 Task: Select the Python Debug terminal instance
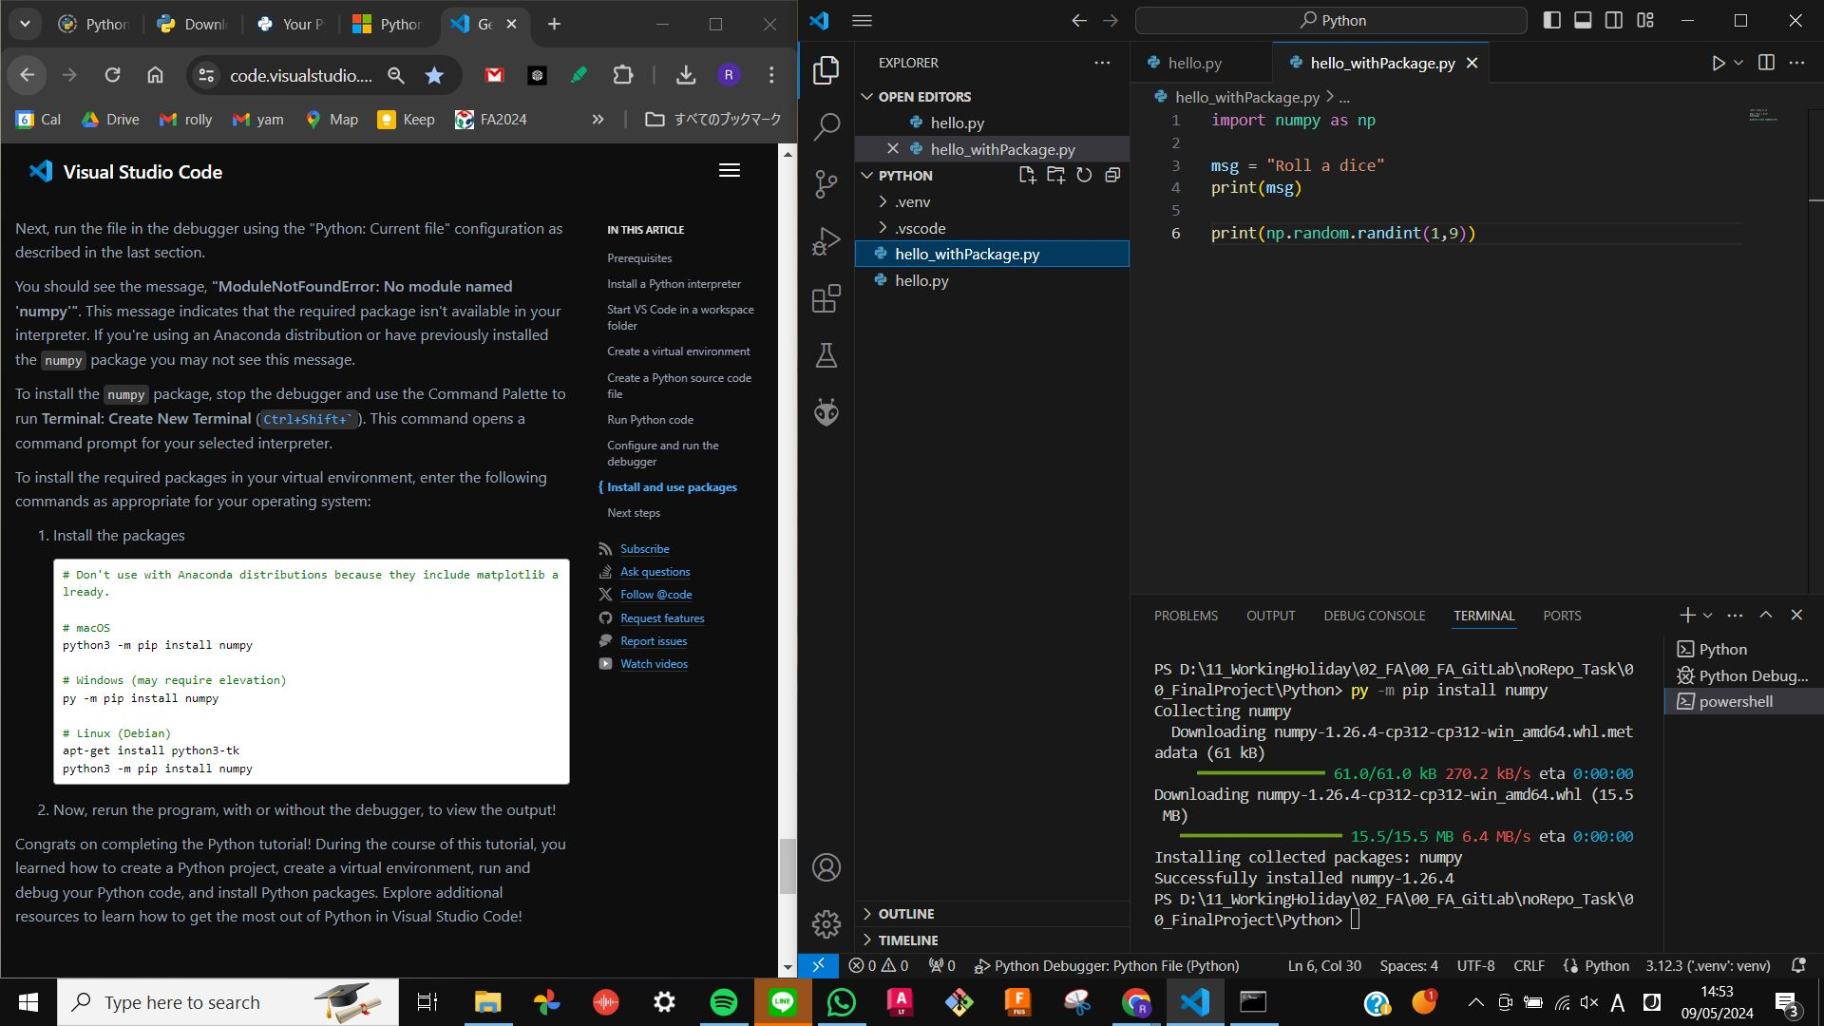(1744, 676)
